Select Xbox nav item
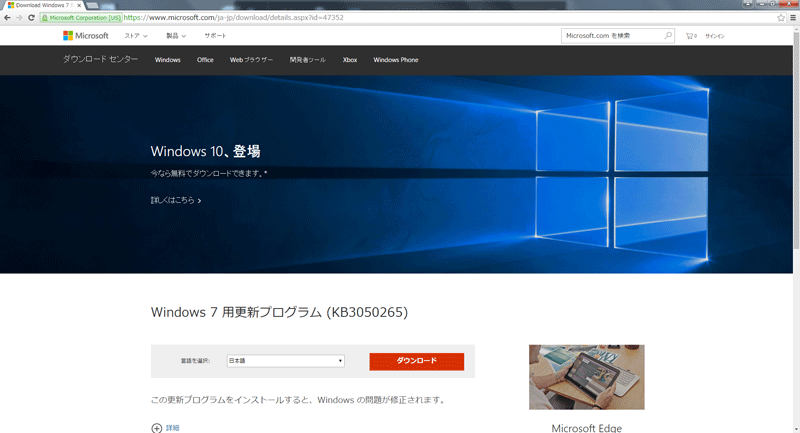Screen dimensions: 800x433 [350, 60]
